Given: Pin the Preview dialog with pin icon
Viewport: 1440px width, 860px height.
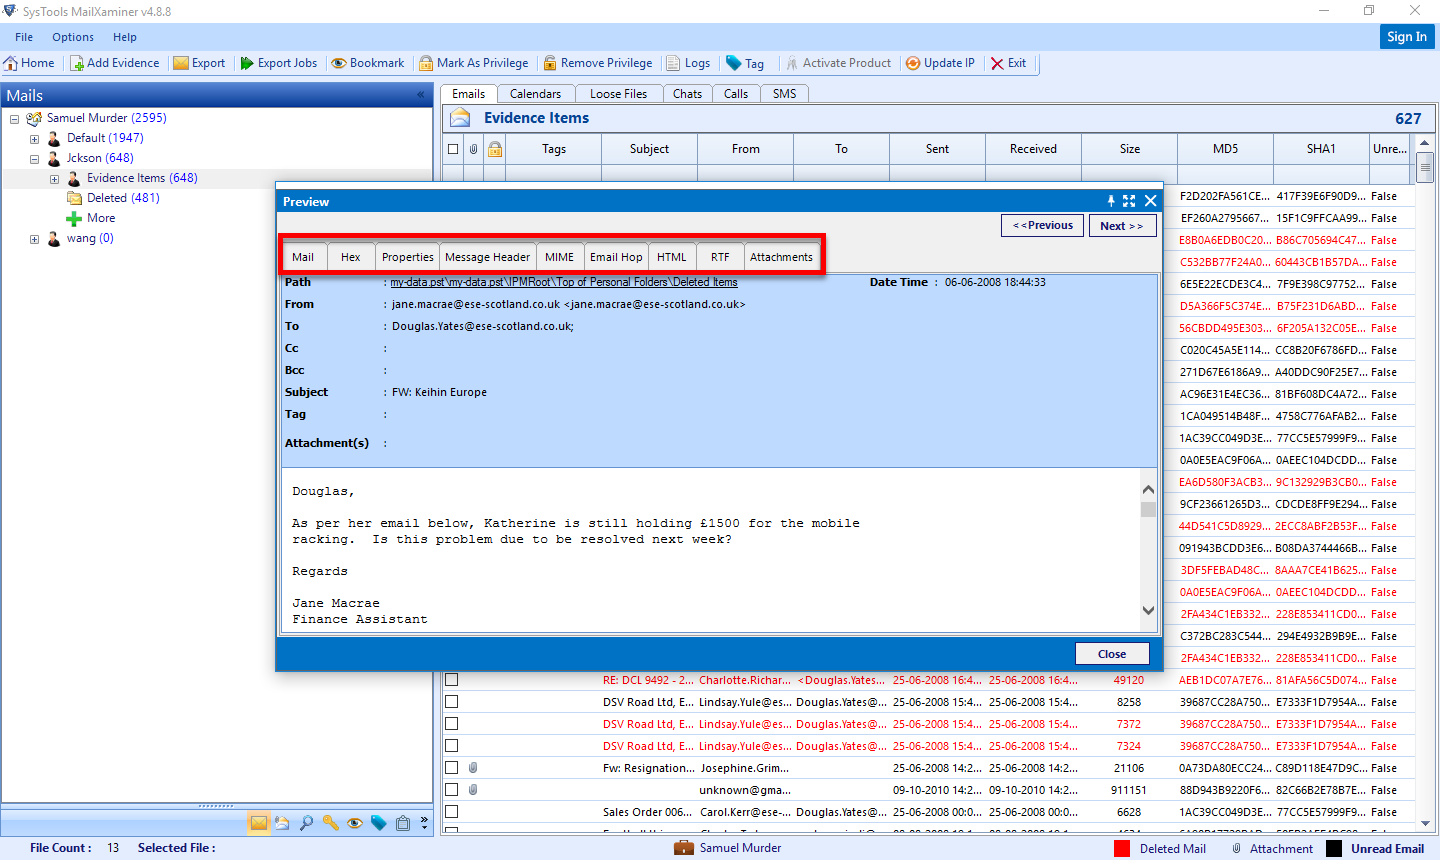Looking at the screenshot, I should pyautogui.click(x=1110, y=201).
